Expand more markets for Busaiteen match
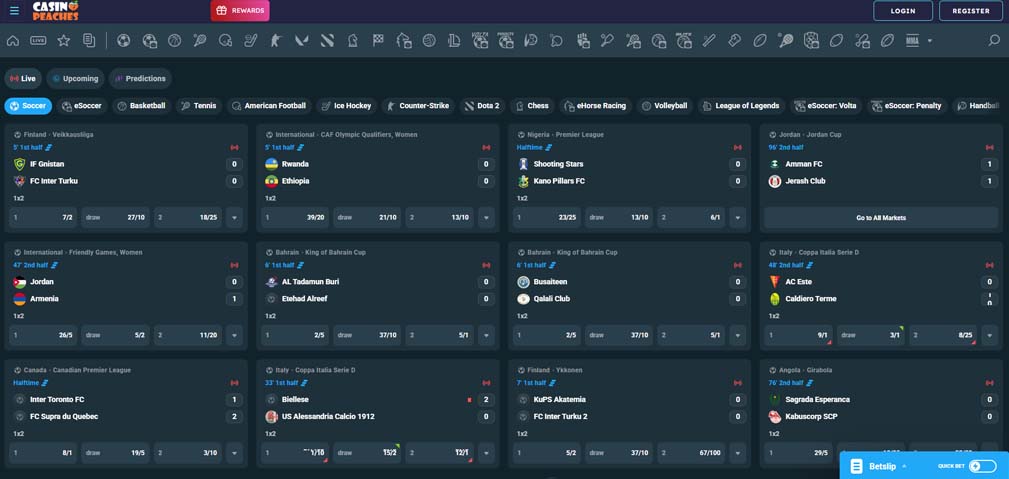 point(737,335)
